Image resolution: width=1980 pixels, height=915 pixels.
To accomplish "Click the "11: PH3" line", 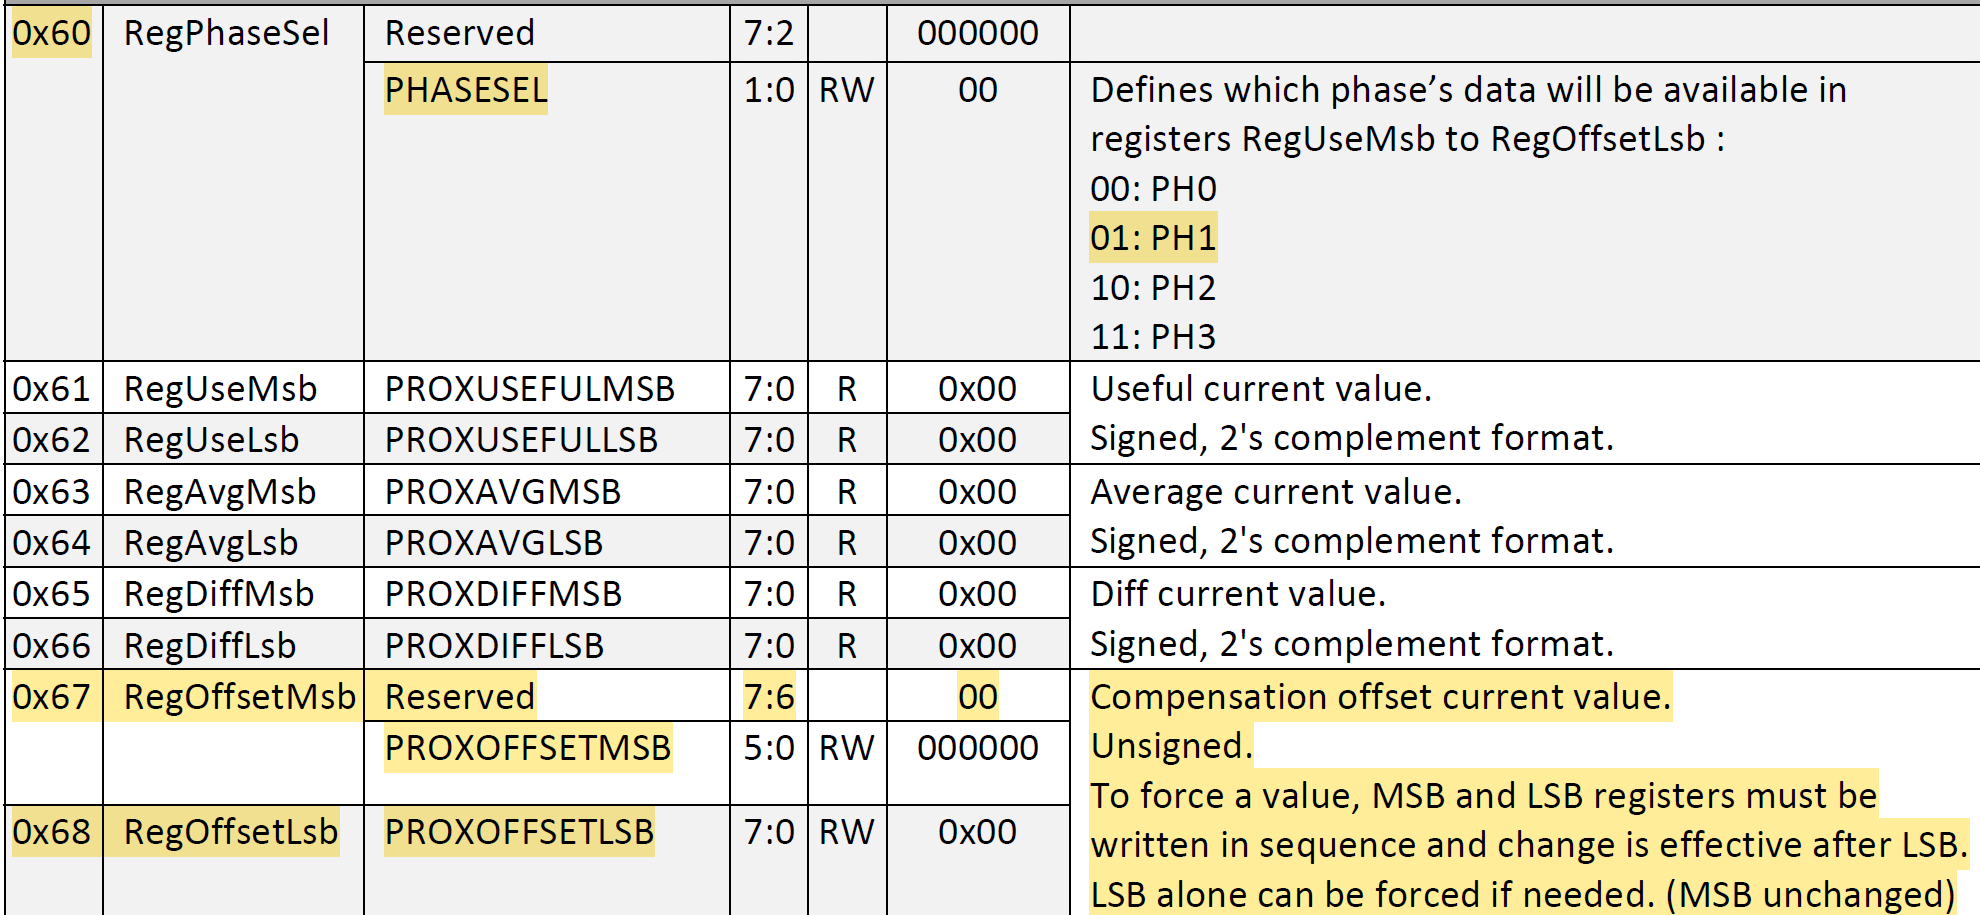I will pyautogui.click(x=1153, y=337).
